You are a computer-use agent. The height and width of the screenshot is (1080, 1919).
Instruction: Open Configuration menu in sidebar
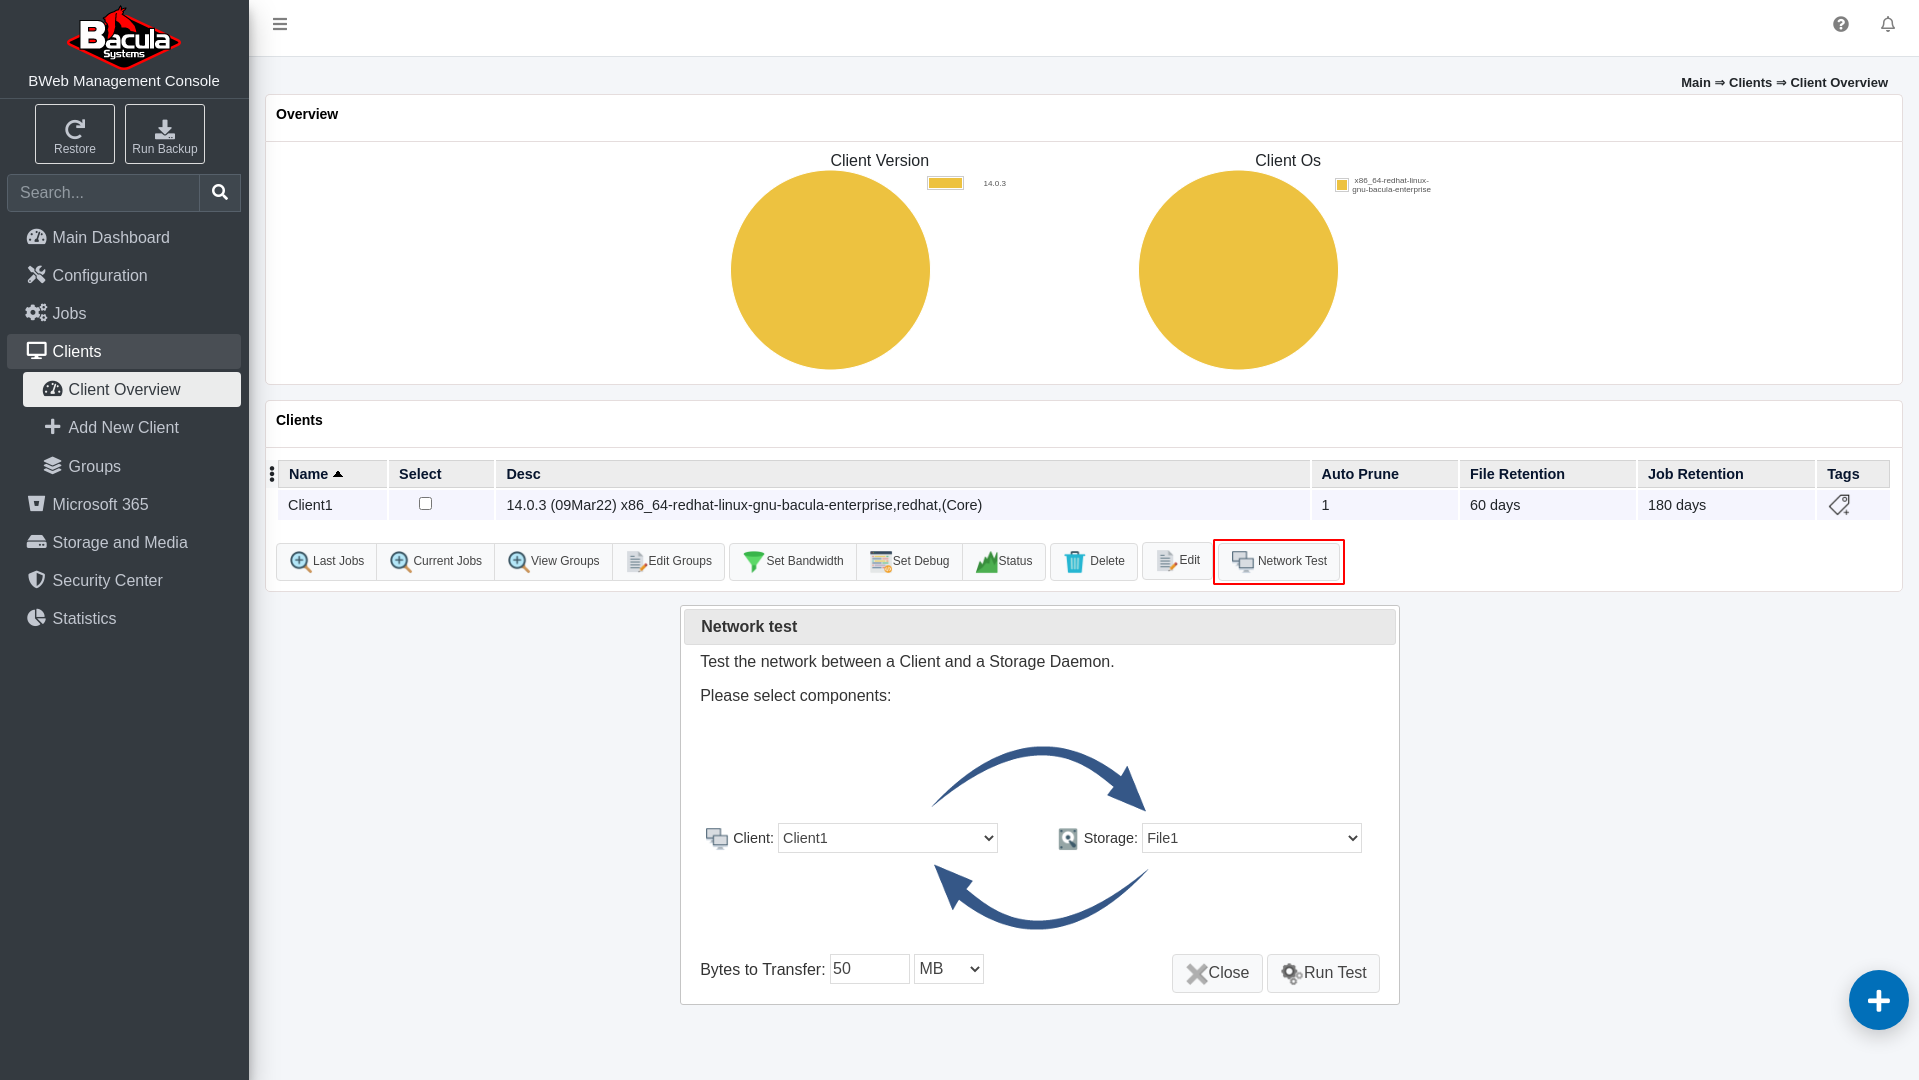(124, 275)
